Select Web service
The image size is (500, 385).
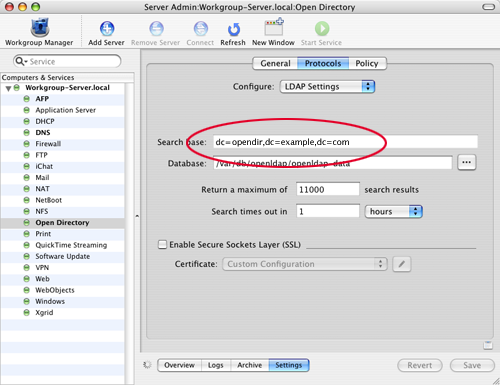coord(42,279)
